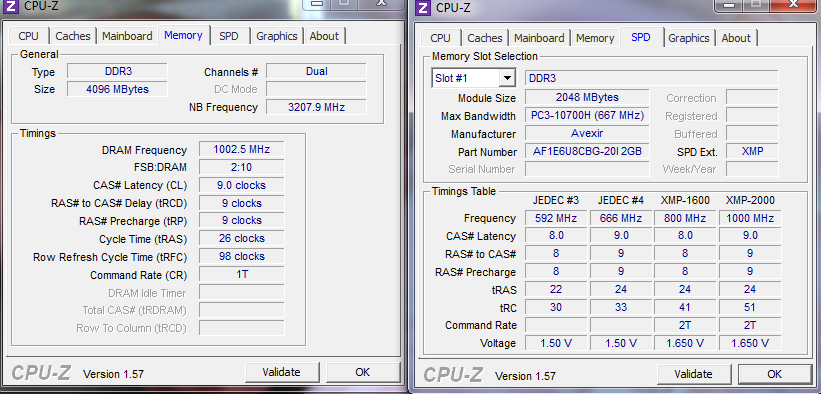
Task: Click the Manufacturer Avexir field
Action: pos(587,133)
